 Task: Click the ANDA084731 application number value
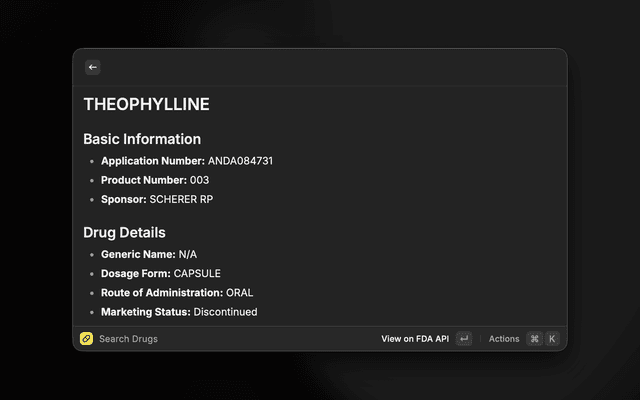pos(241,161)
